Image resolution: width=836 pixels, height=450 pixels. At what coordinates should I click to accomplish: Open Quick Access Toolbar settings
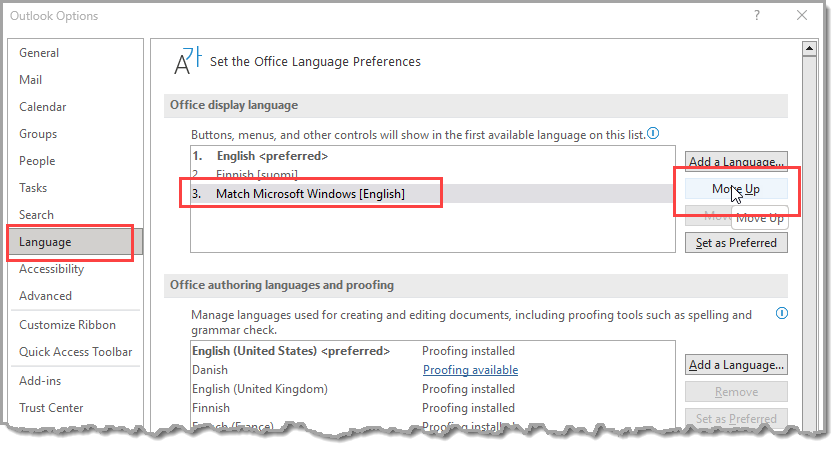tap(76, 352)
